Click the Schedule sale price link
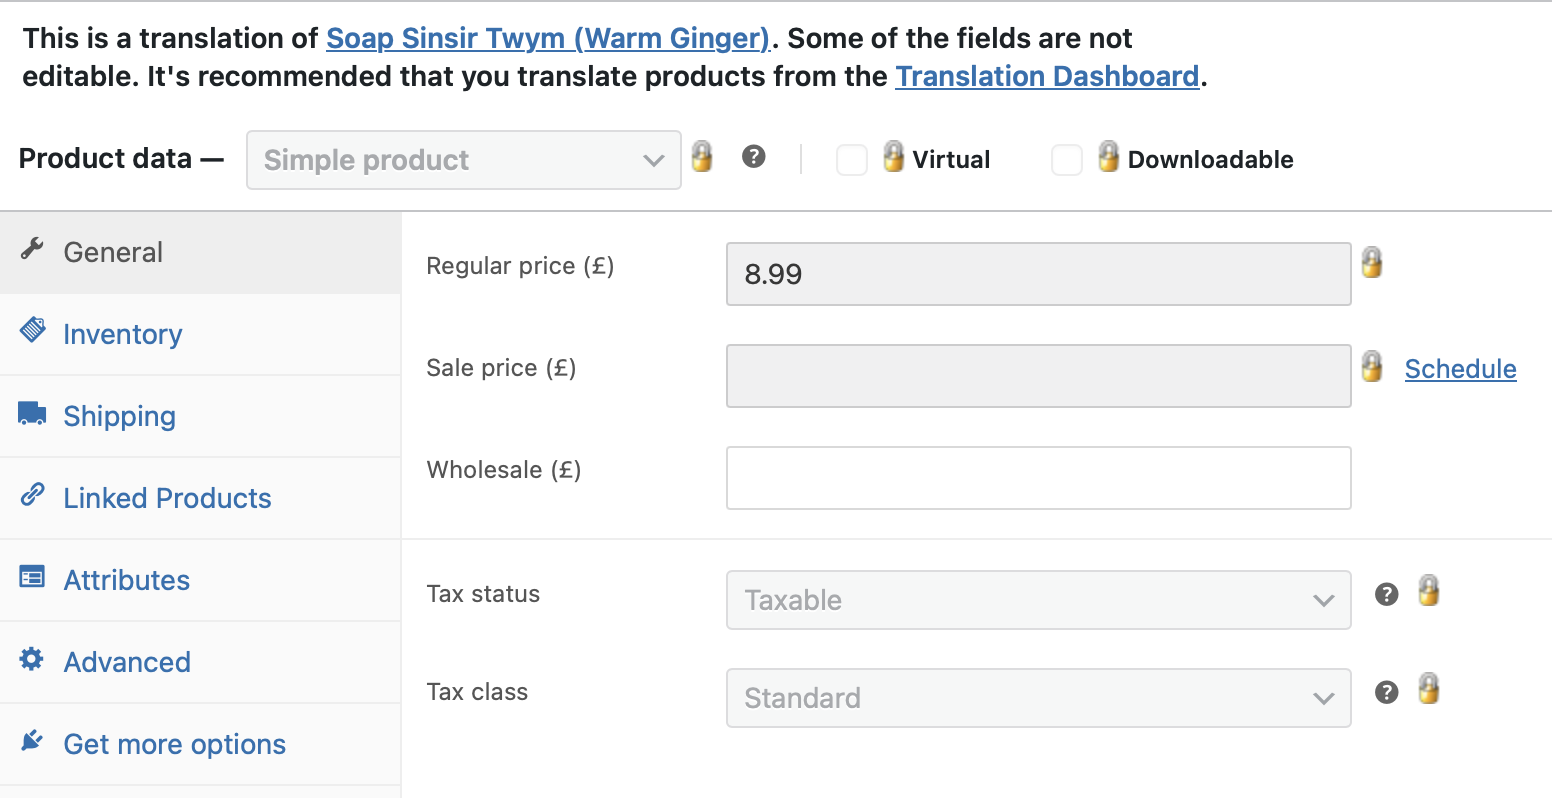The width and height of the screenshot is (1552, 798). 1460,369
